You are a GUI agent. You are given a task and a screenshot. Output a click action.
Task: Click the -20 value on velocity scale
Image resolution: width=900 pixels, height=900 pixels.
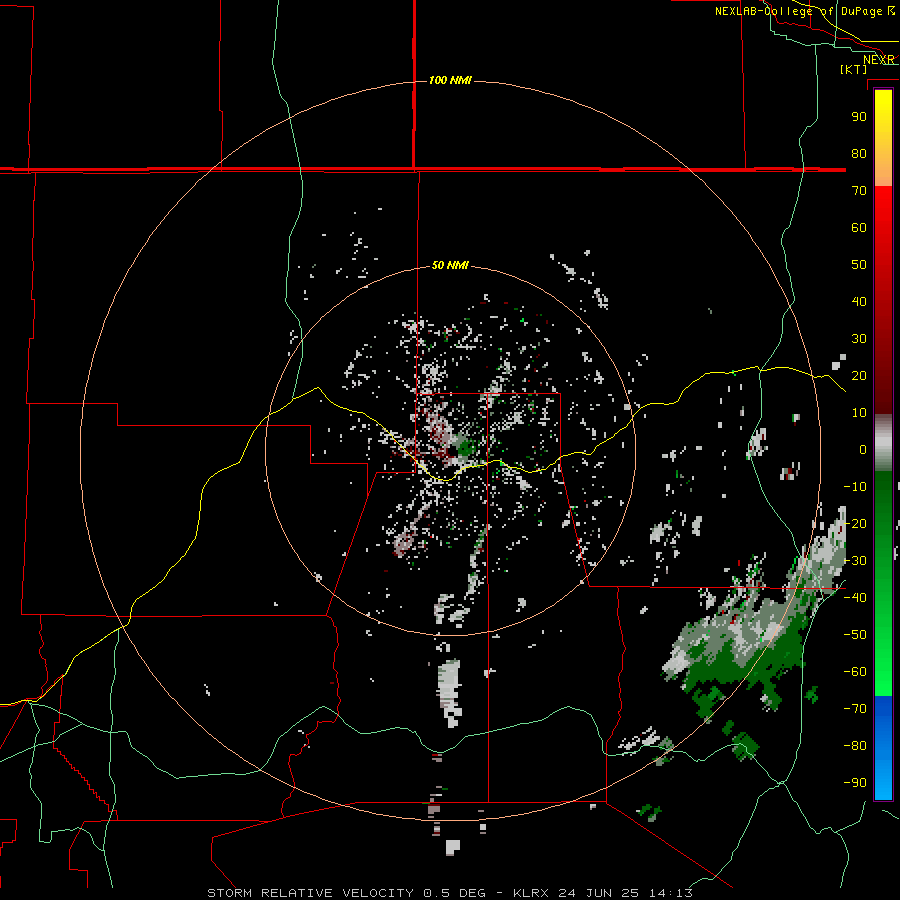(x=855, y=523)
